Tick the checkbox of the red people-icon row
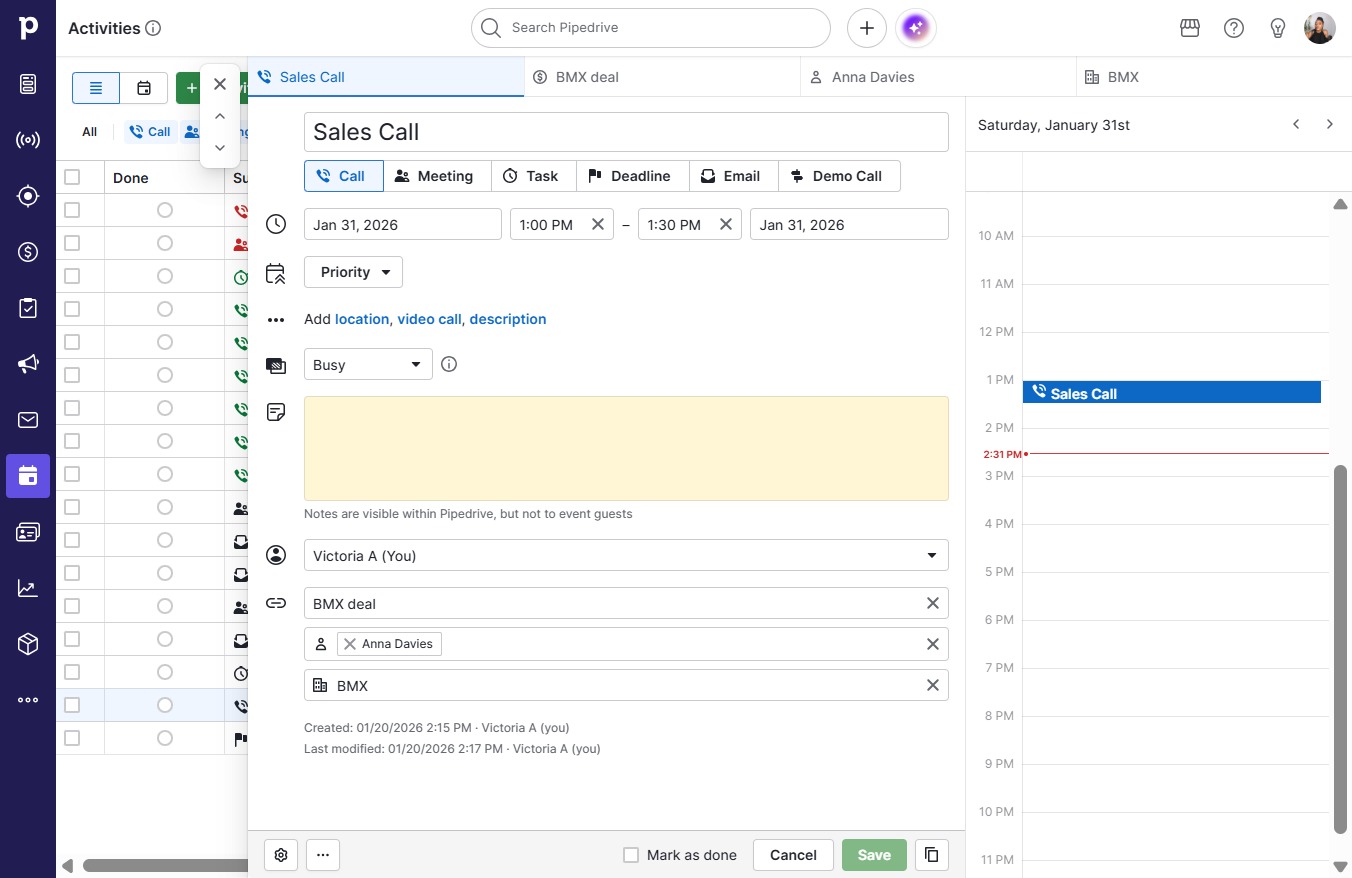 (72, 243)
